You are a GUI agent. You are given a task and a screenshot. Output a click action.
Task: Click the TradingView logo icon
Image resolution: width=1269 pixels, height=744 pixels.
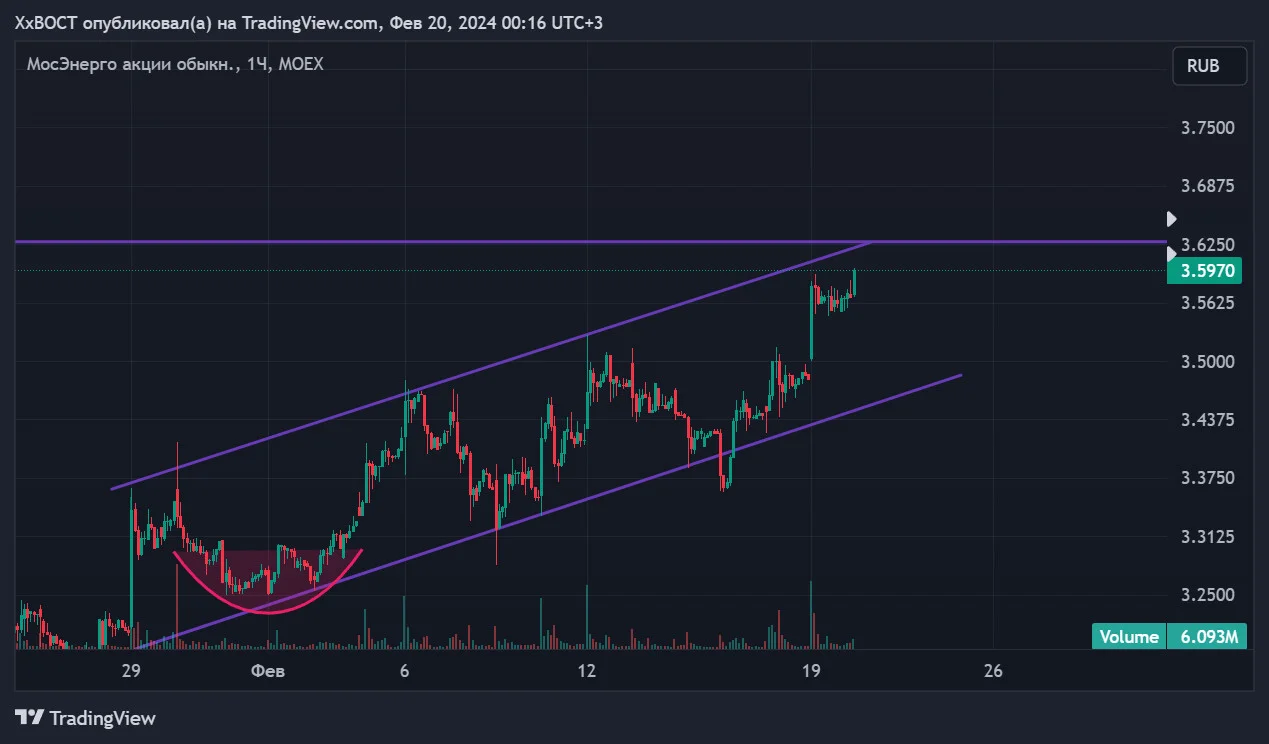click(x=30, y=718)
